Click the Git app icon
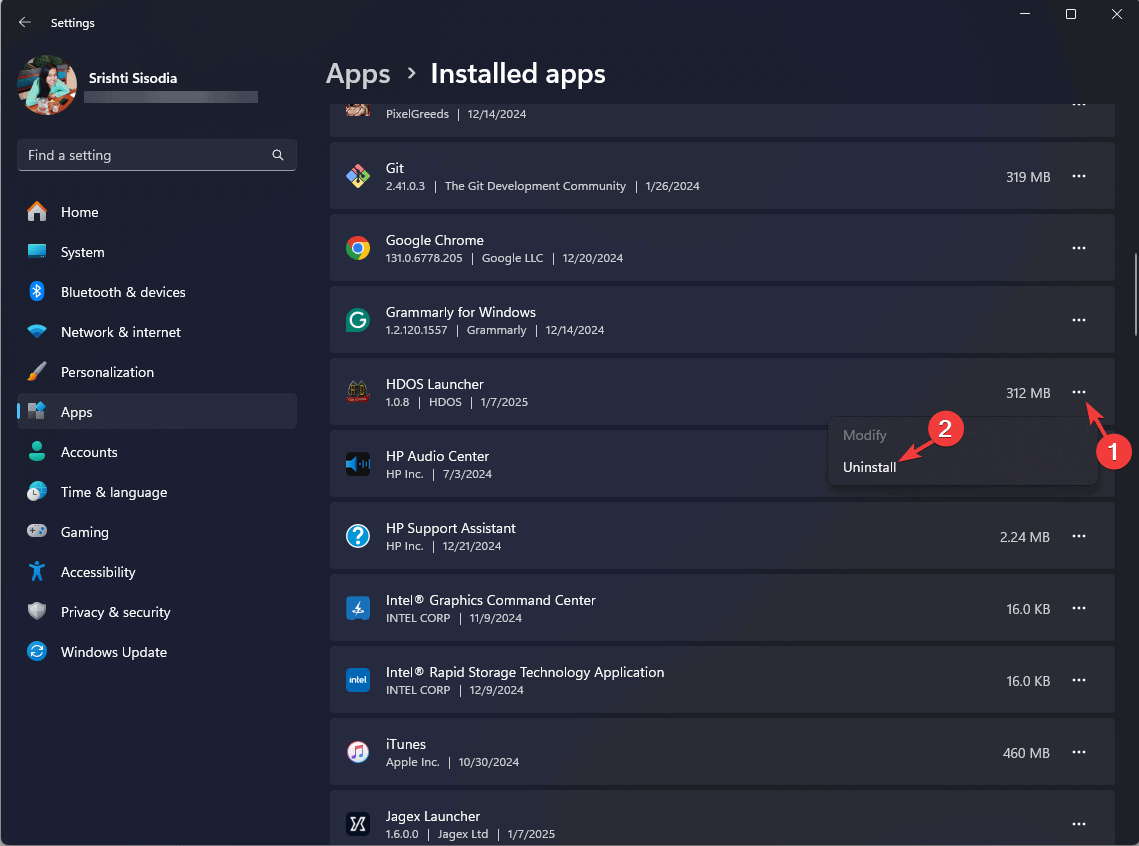Screen dimensions: 1139x846 357,176
